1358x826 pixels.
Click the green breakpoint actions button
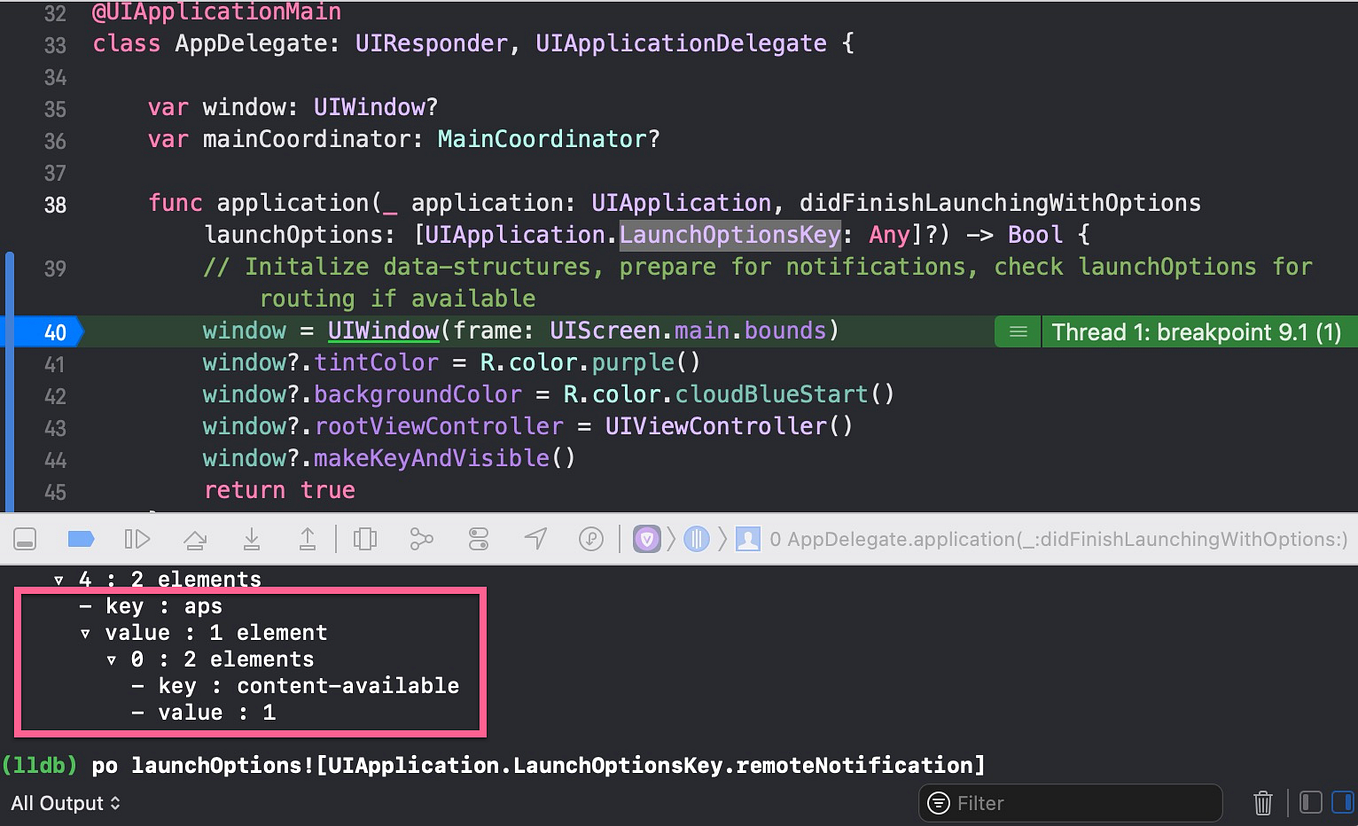point(1017,330)
